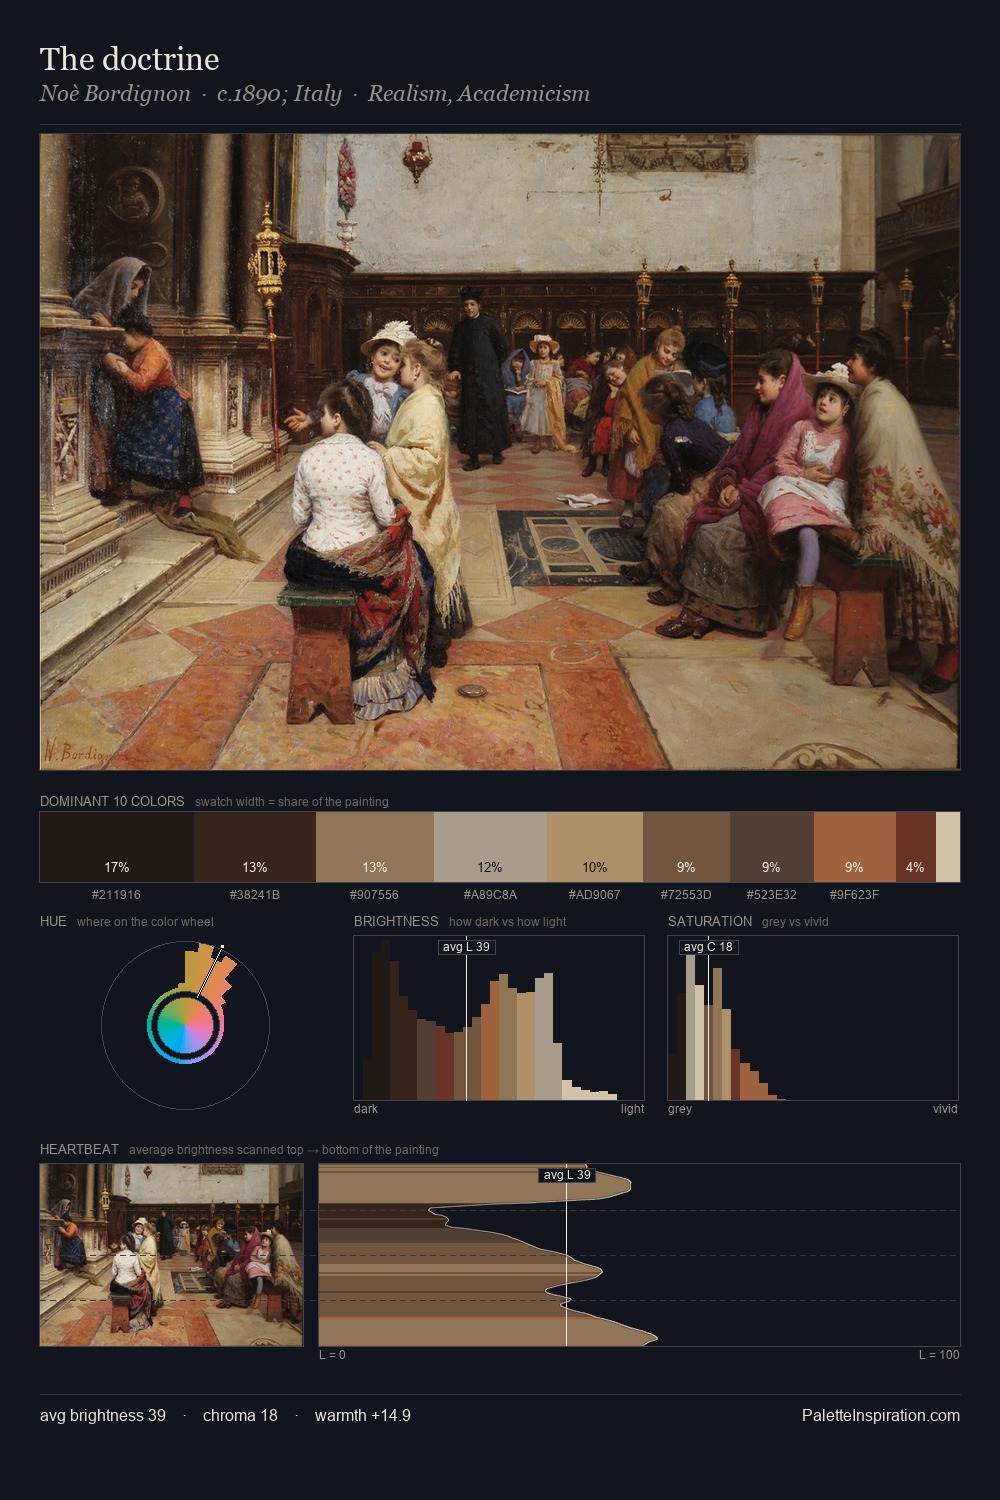Click 'swatch width = share of the painting'
Screen dimensions: 1000x1500
click(x=292, y=802)
